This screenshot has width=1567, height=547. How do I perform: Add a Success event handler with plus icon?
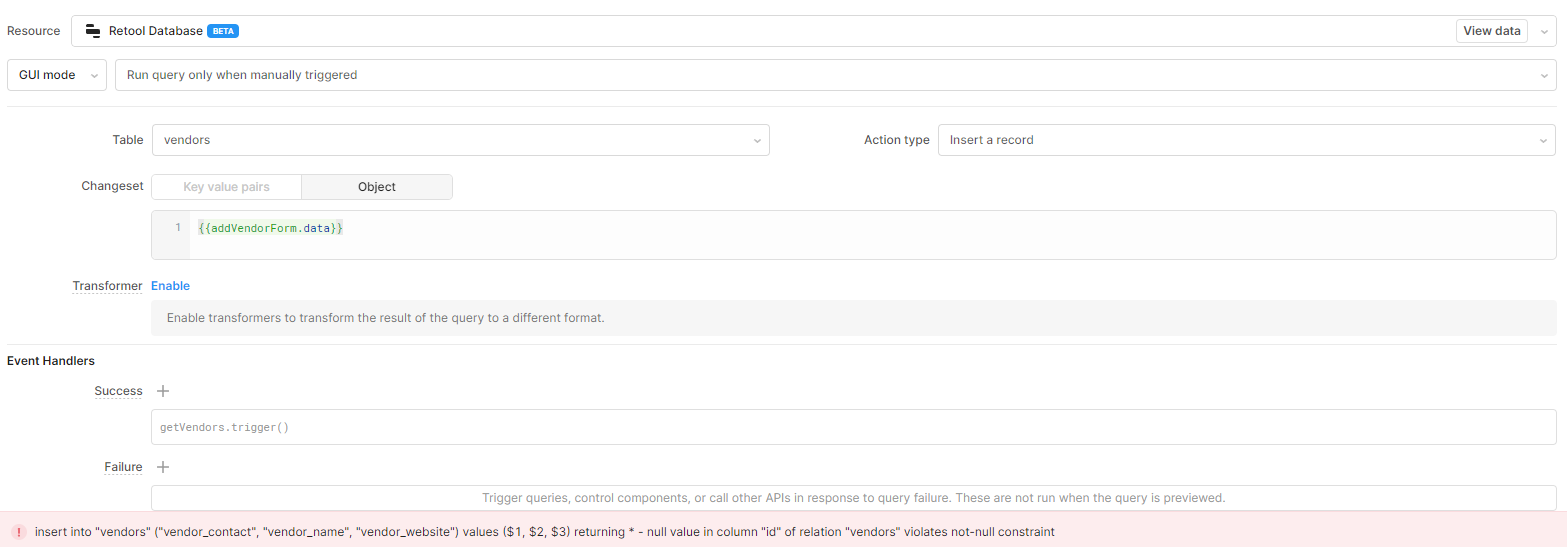[163, 391]
